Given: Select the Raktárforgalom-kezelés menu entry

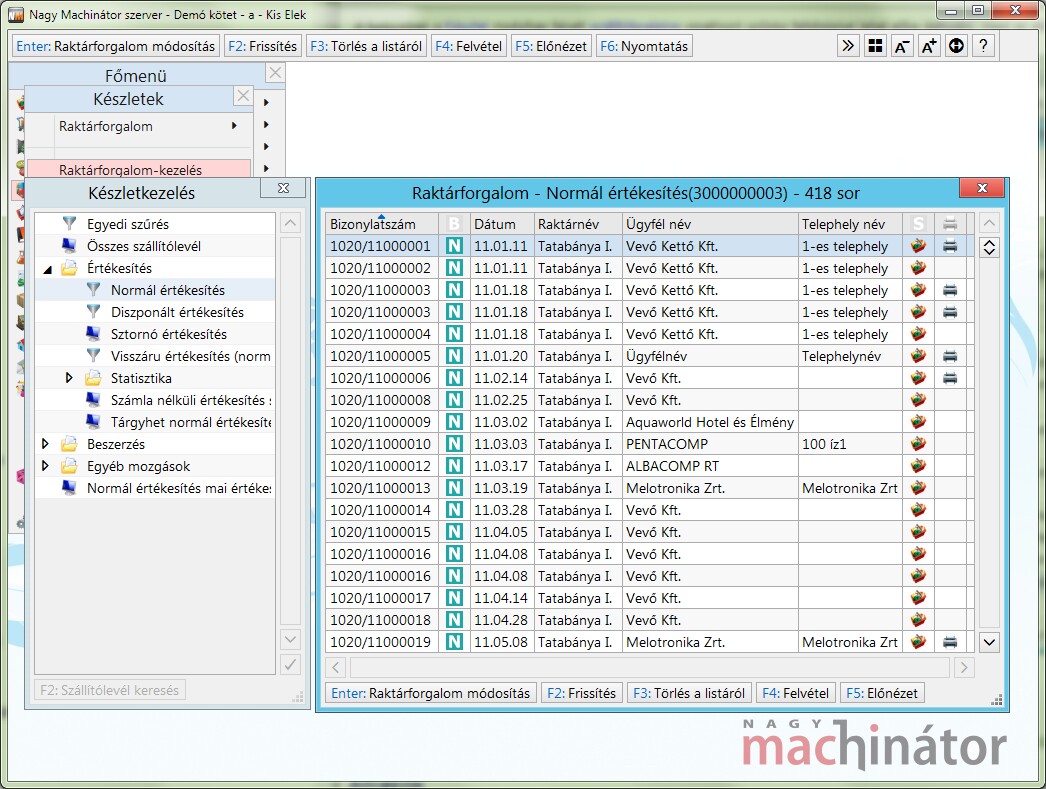Looking at the screenshot, I should pos(130,170).
